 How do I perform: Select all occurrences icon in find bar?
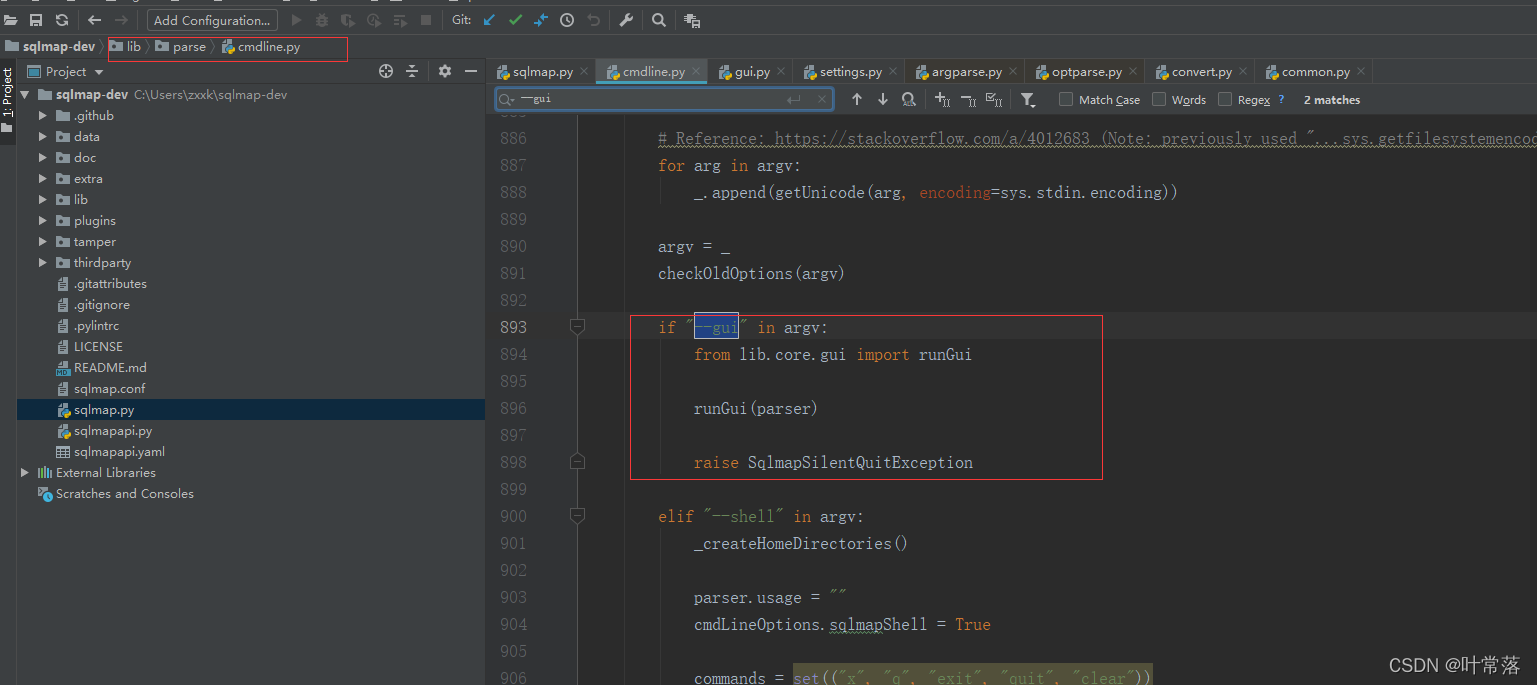tap(994, 99)
